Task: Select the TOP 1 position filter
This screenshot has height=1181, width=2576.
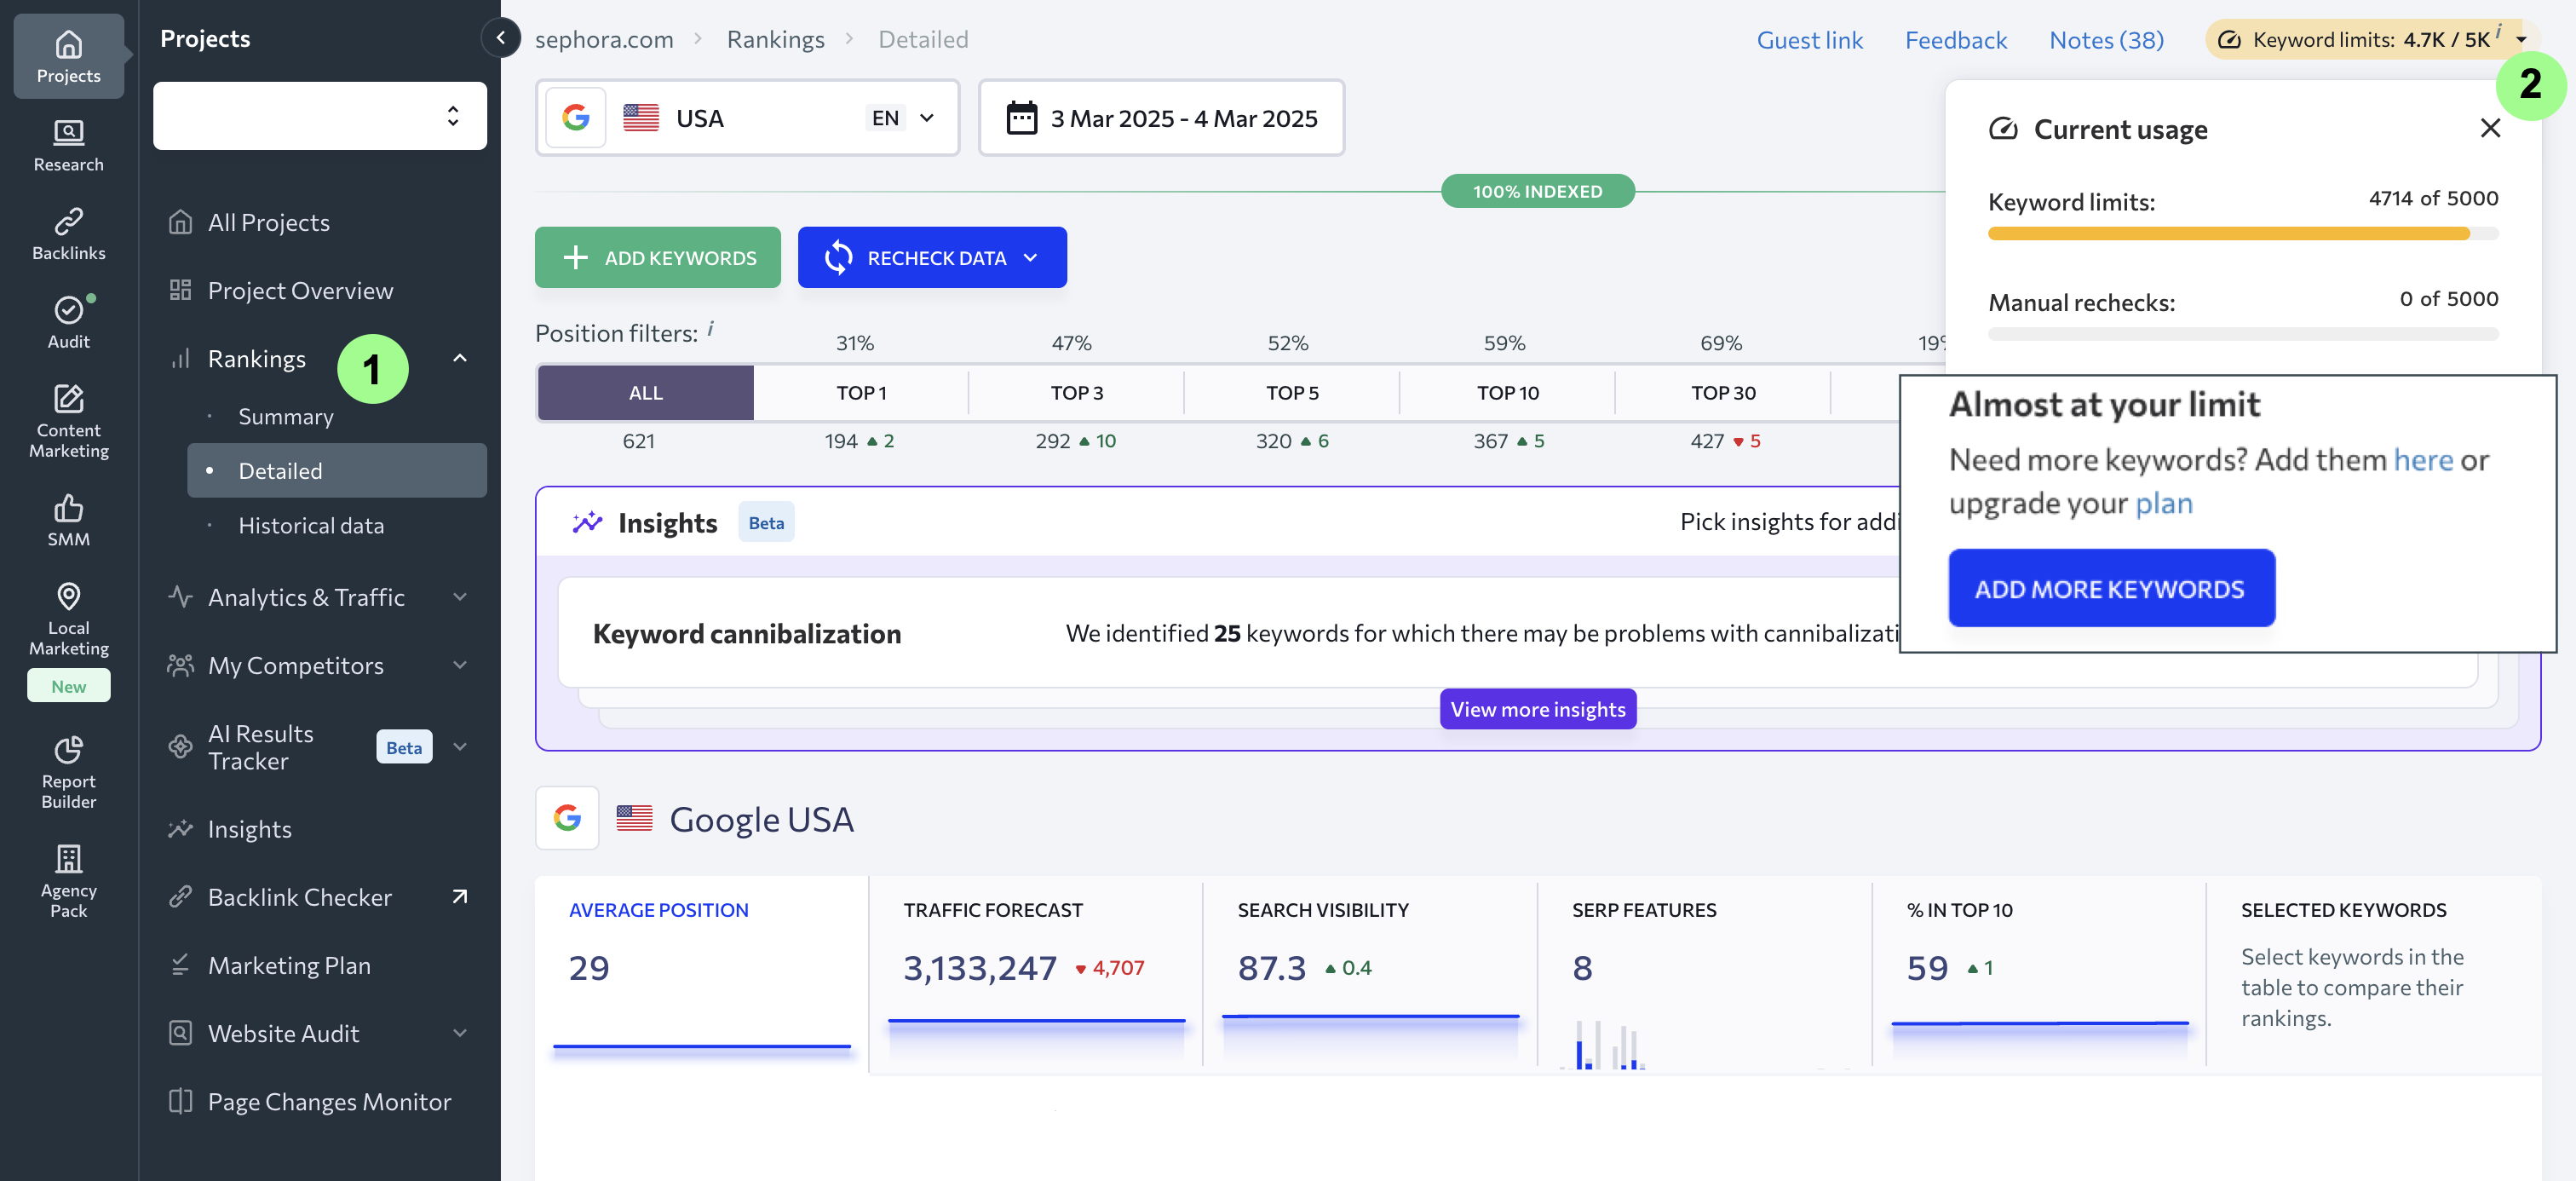Action: pos(861,392)
